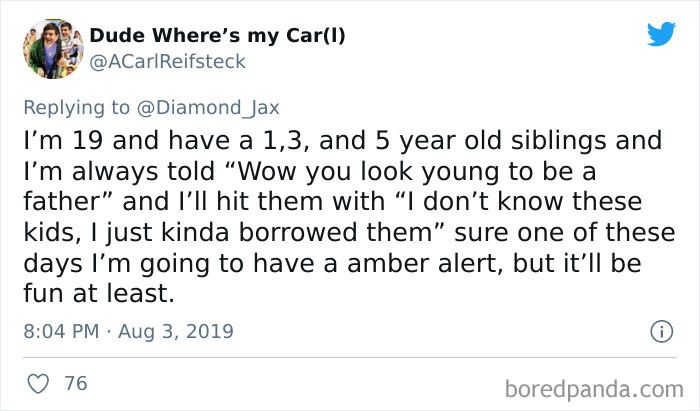Click the Twitter bird logo

[x=662, y=33]
